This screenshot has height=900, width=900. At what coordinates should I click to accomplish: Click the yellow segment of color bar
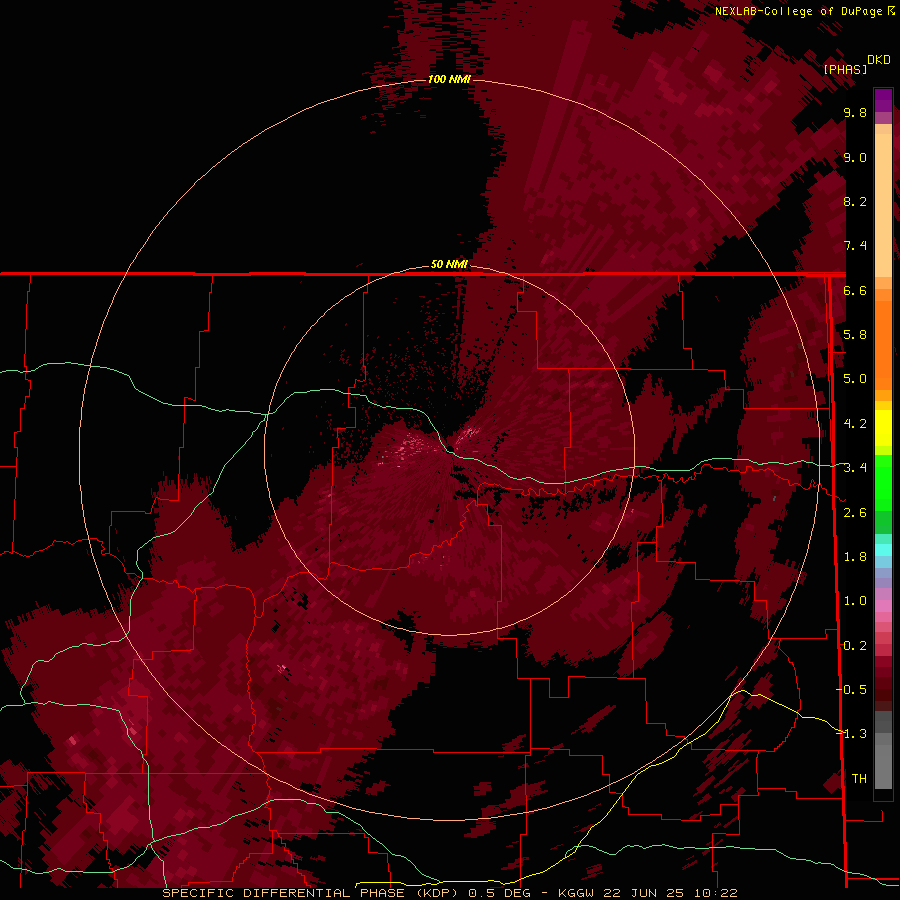pyautogui.click(x=883, y=428)
